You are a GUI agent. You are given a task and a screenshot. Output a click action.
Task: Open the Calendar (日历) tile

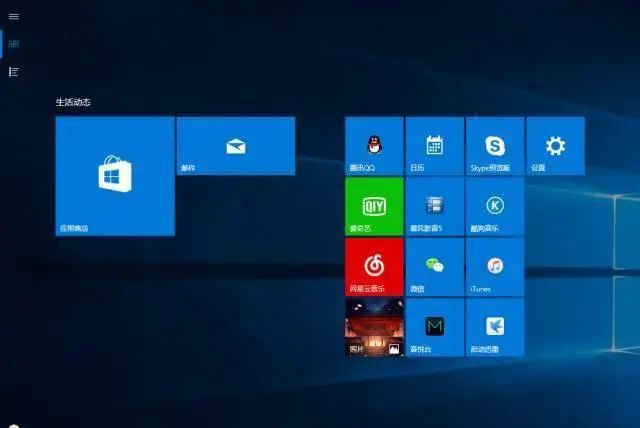[x=435, y=146]
